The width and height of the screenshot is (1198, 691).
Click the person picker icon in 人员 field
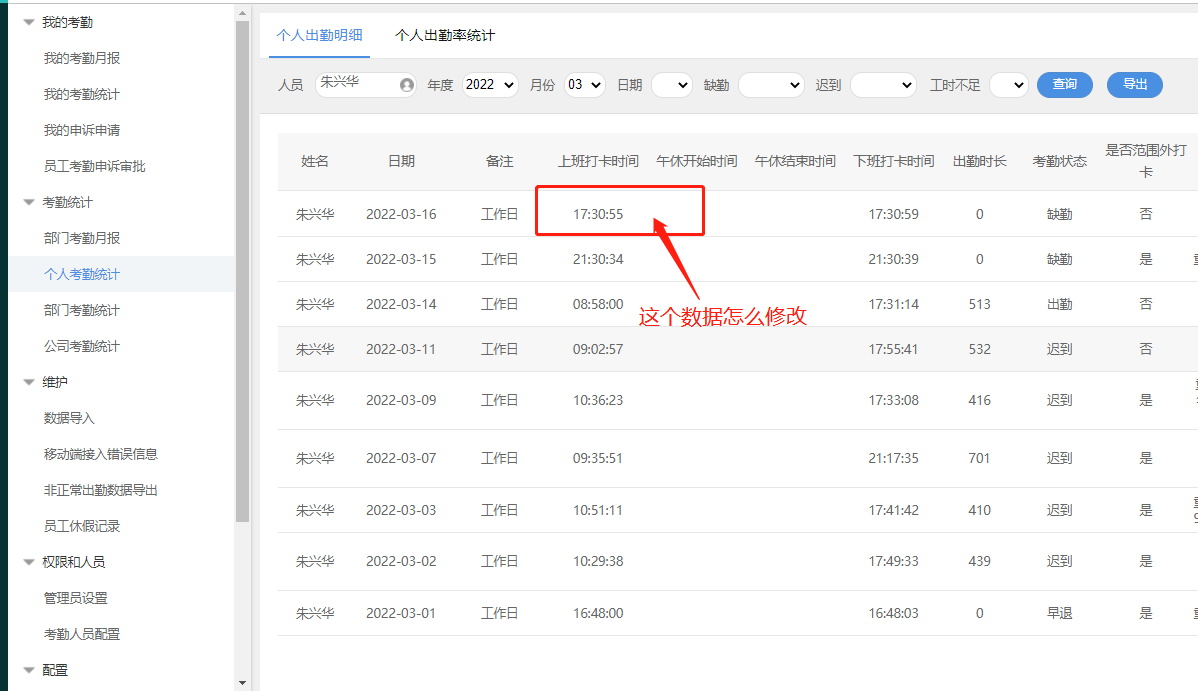(x=406, y=85)
